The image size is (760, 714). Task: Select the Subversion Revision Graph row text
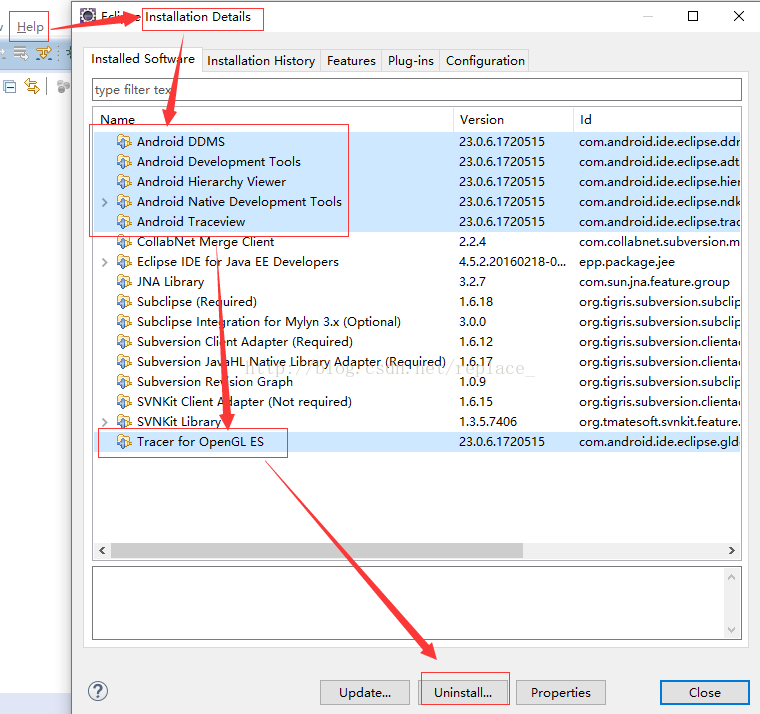pyautogui.click(x=215, y=381)
